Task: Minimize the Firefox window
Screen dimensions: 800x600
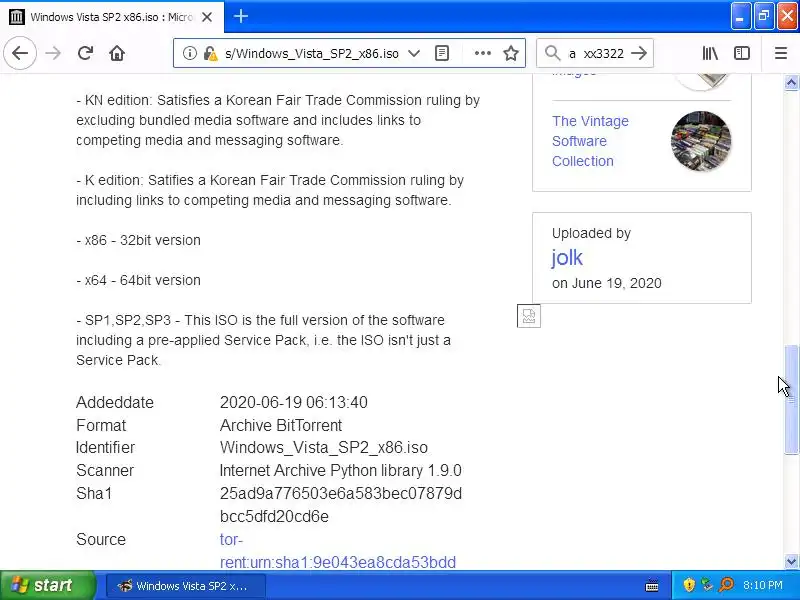Action: (x=740, y=16)
